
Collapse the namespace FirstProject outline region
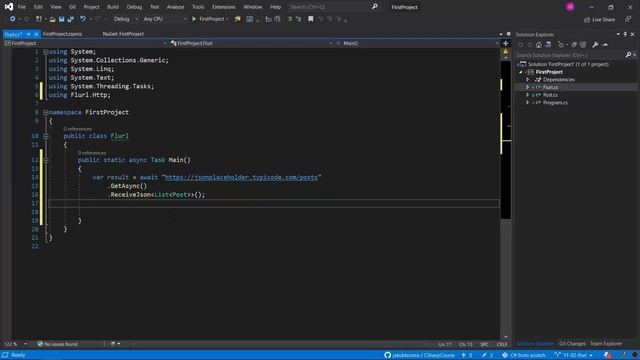point(46,112)
